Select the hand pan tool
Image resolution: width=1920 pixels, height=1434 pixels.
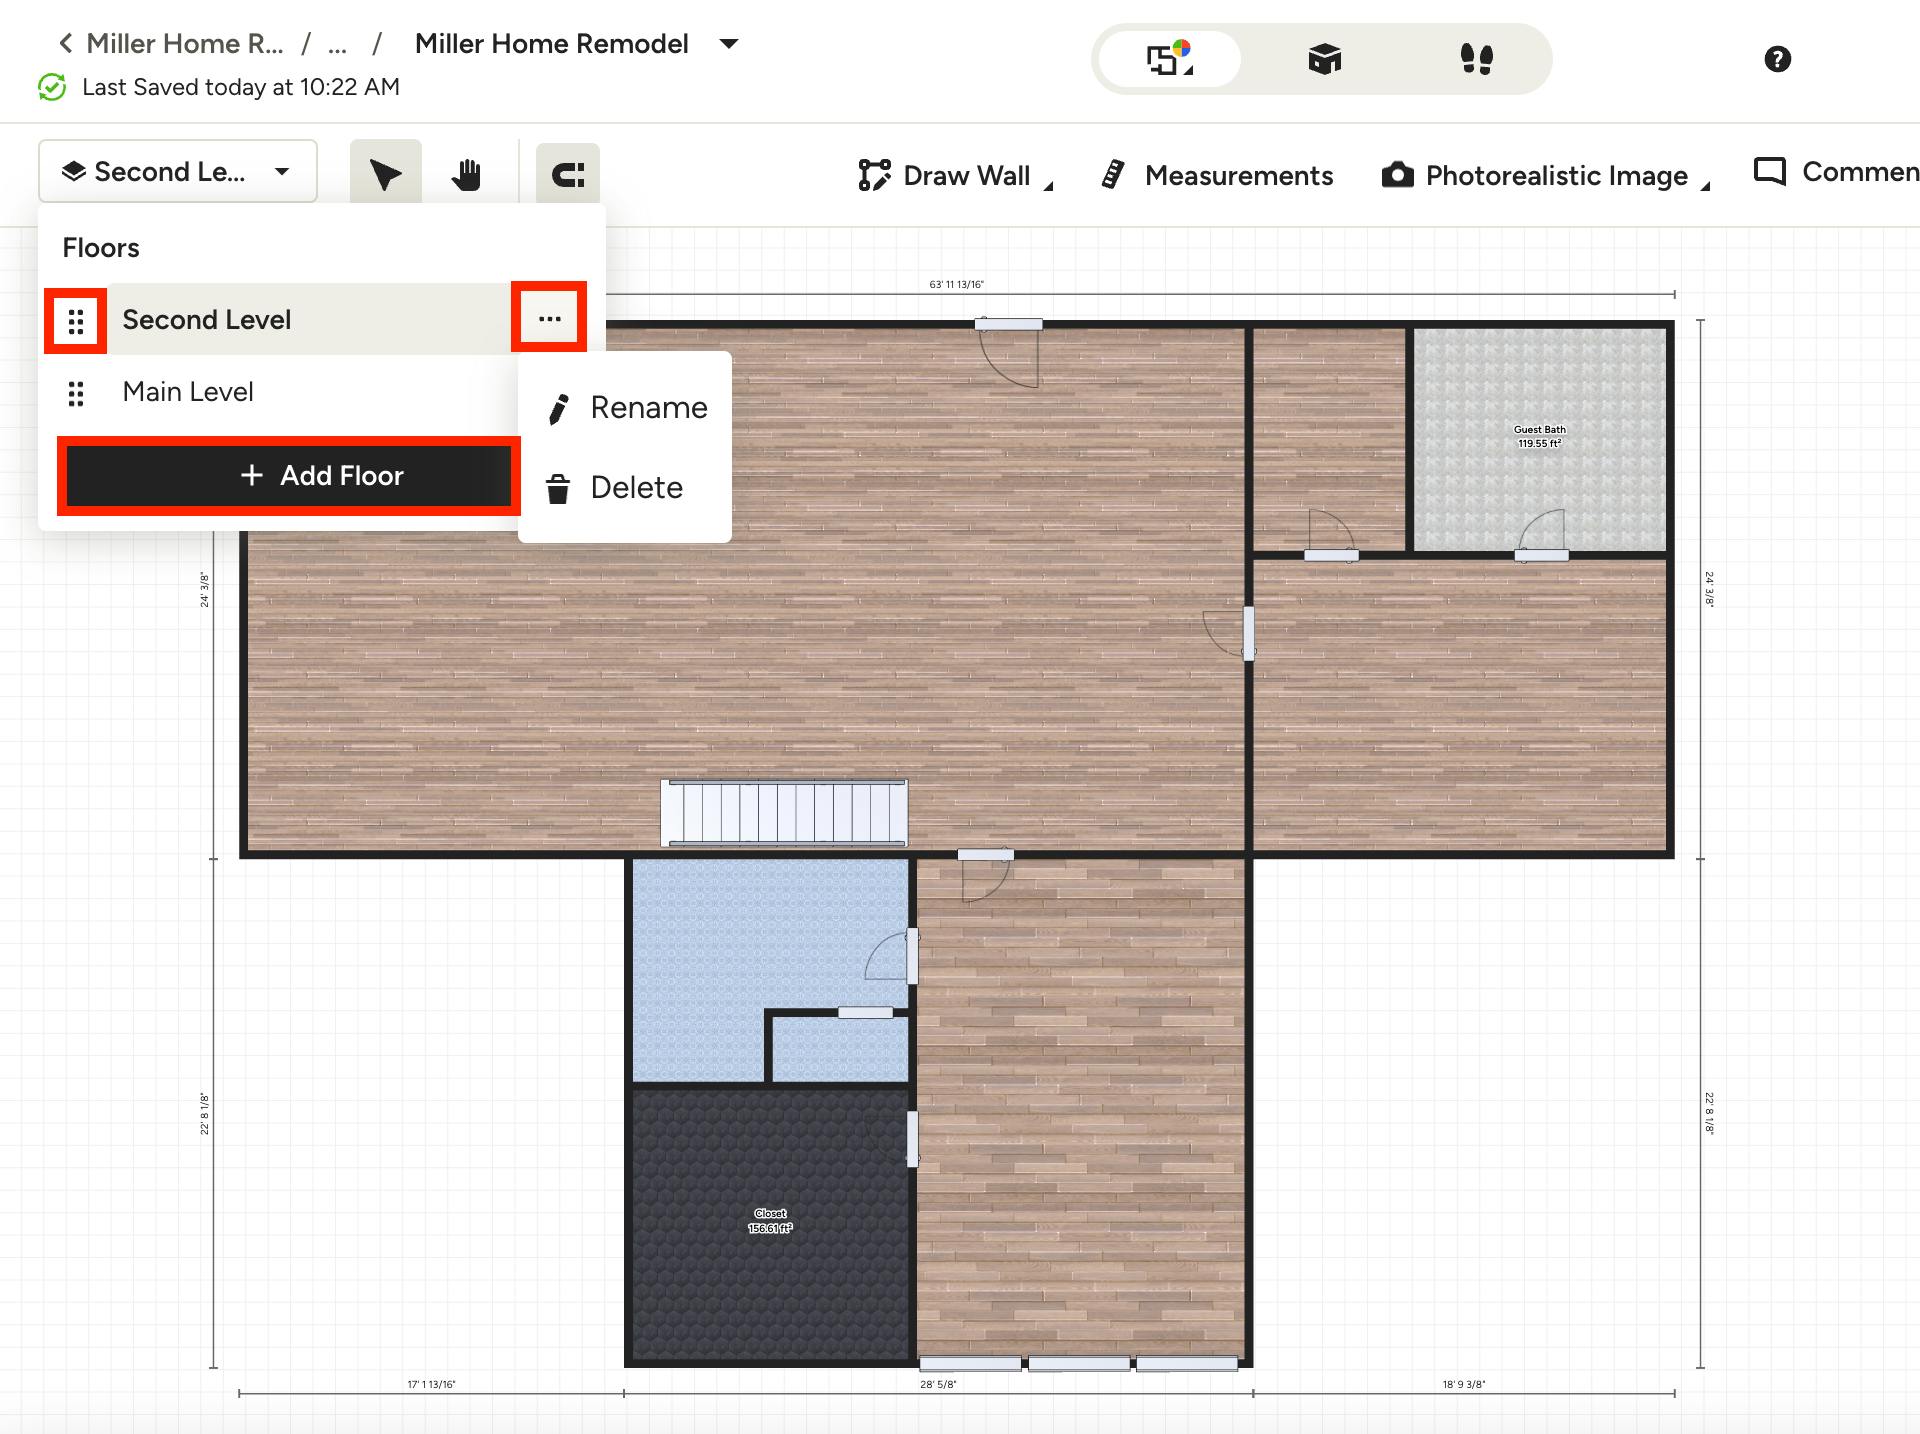pos(466,174)
